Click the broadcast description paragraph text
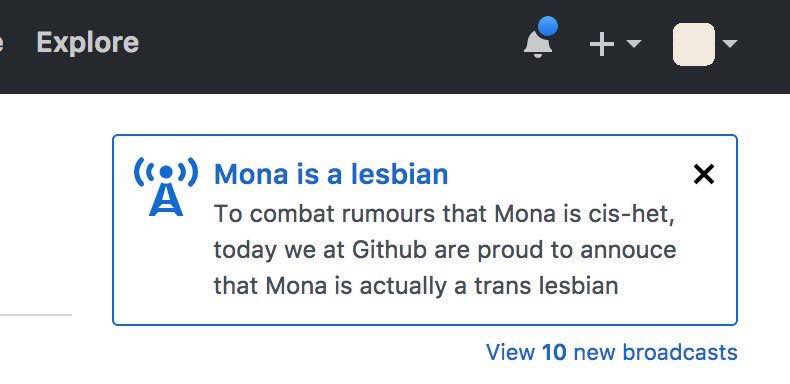 tap(445, 250)
